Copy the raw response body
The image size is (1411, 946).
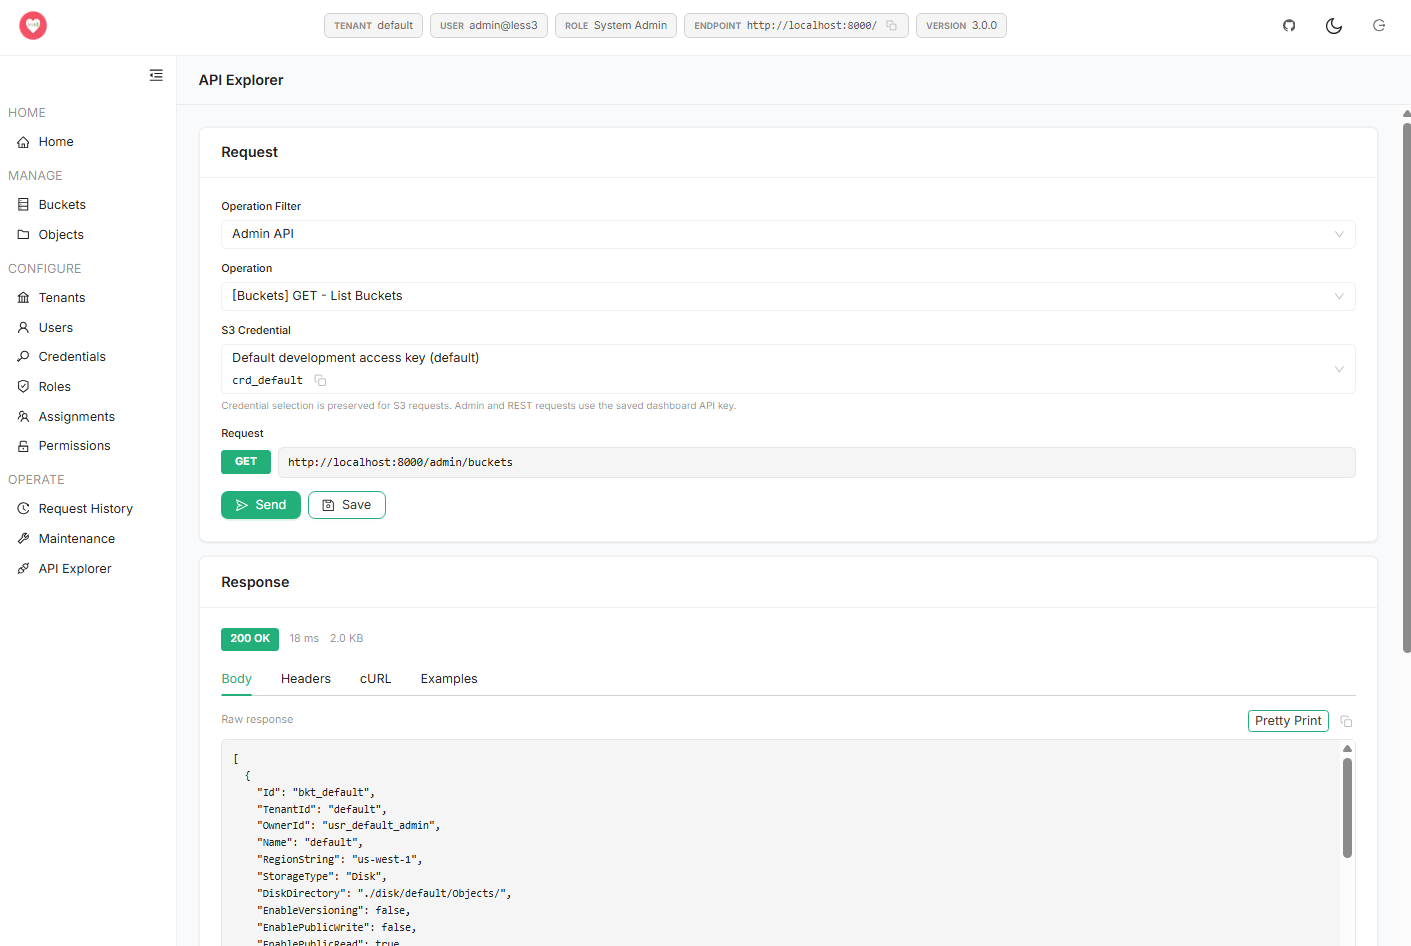click(x=1346, y=721)
